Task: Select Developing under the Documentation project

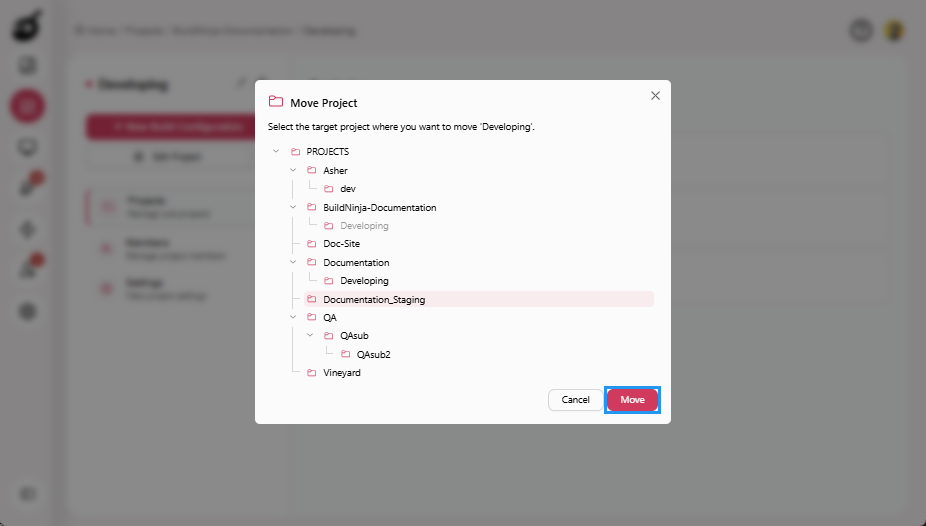Action: [x=364, y=281]
